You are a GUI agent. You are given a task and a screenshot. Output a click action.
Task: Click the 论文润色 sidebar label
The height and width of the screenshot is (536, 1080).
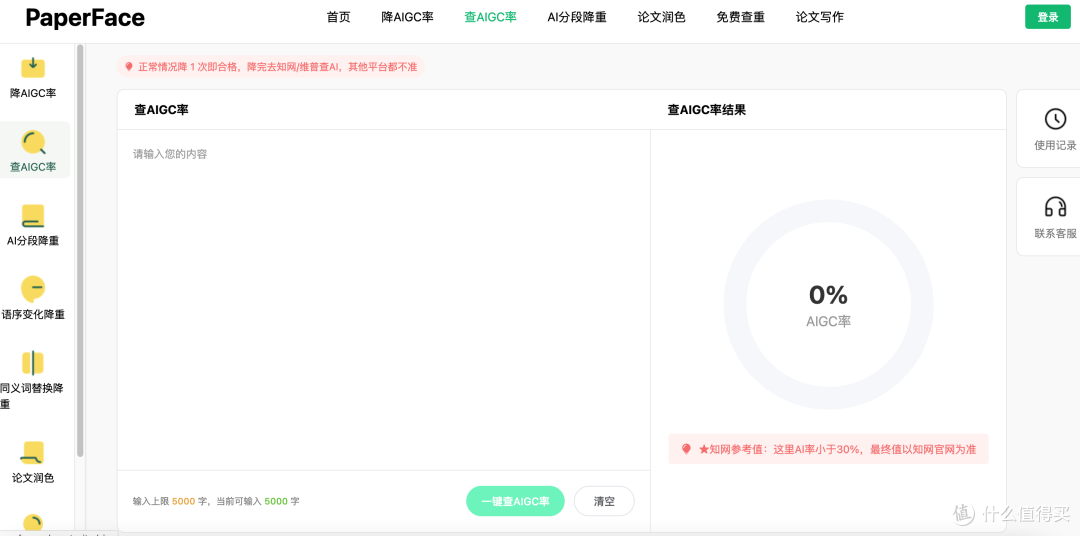click(33, 477)
